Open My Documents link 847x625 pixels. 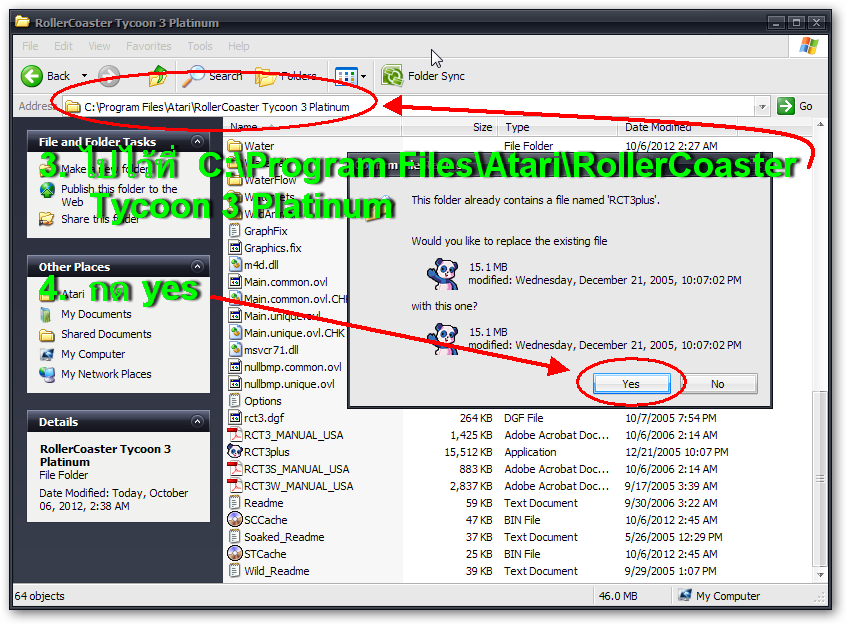tap(96, 314)
